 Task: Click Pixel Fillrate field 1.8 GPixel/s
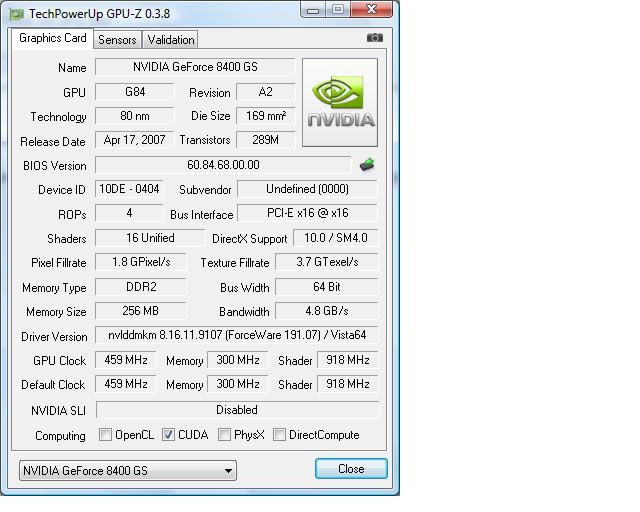pos(141,262)
